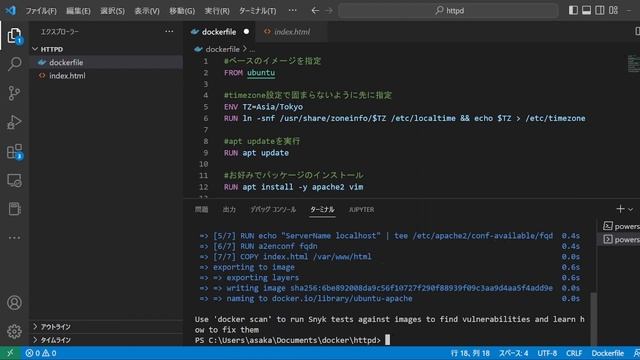Open the 編集(E) menu

click(x=78, y=11)
